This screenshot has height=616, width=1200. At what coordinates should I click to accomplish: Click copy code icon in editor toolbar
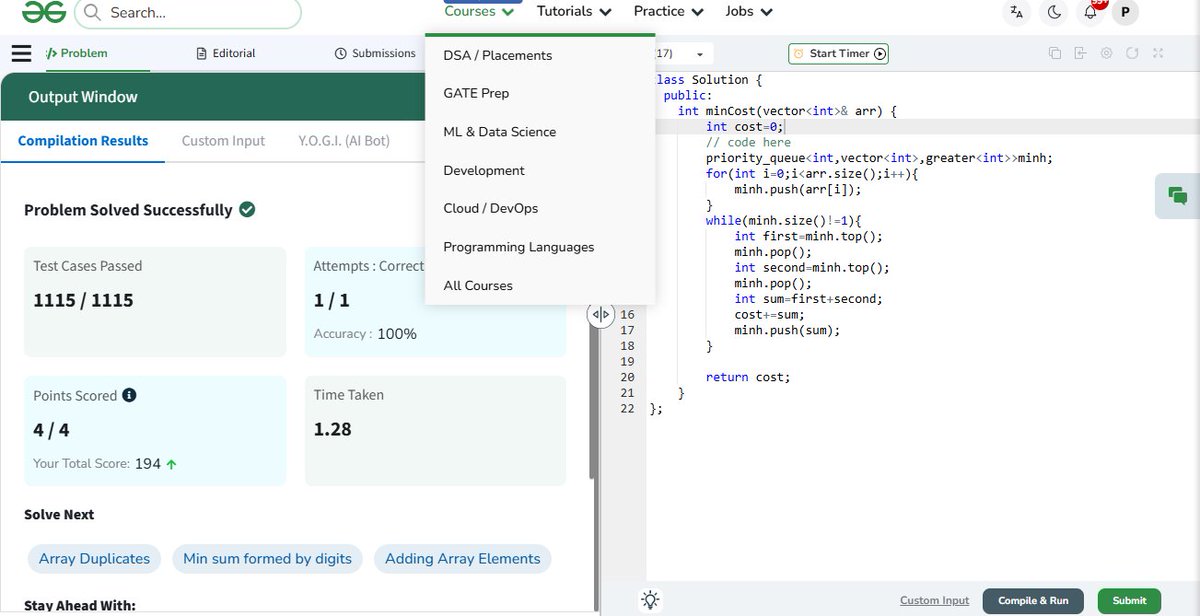coord(1055,53)
